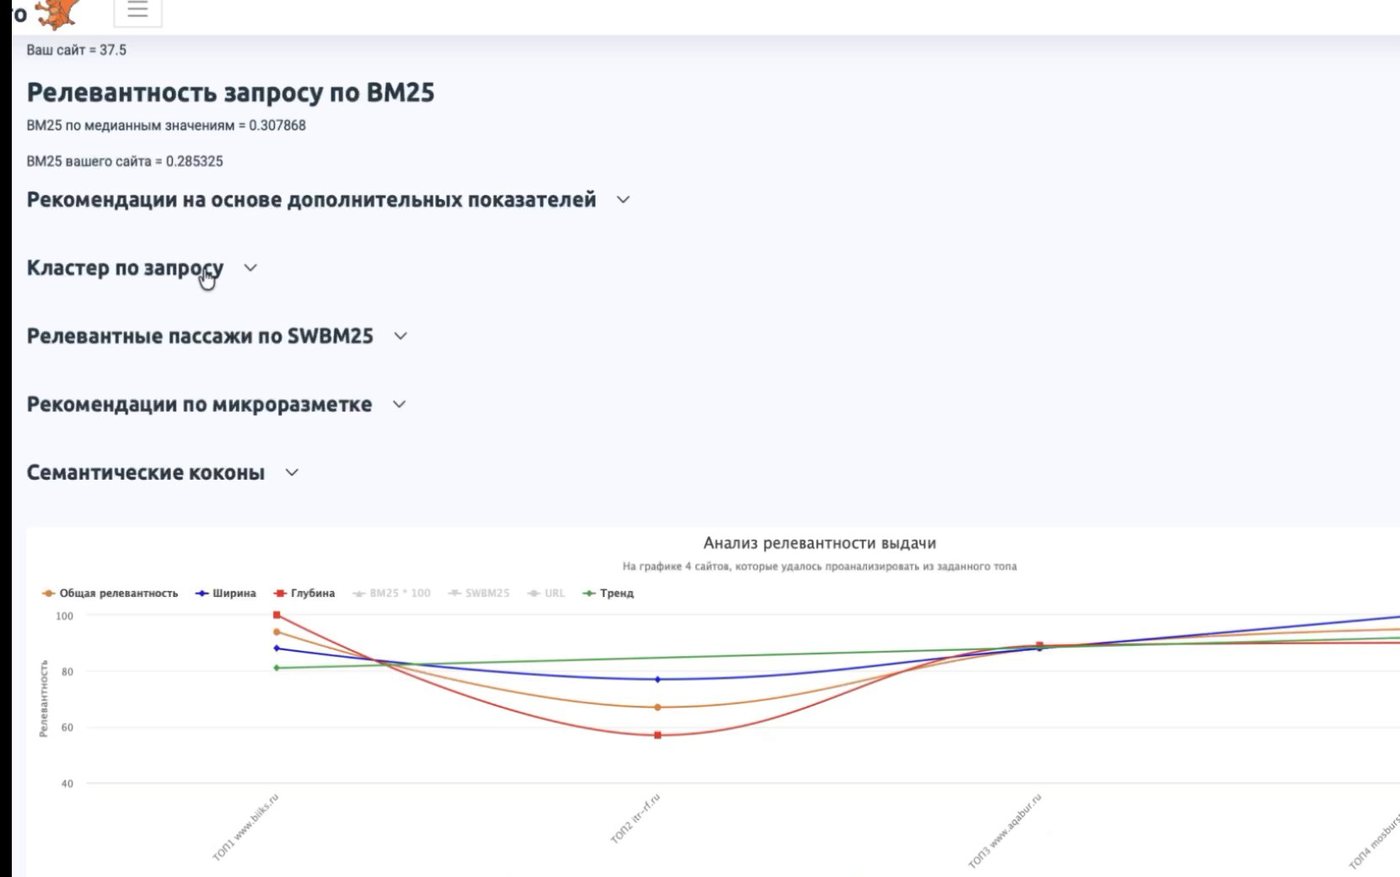Click the orange squirrel site logo

pyautogui.click(x=56, y=13)
